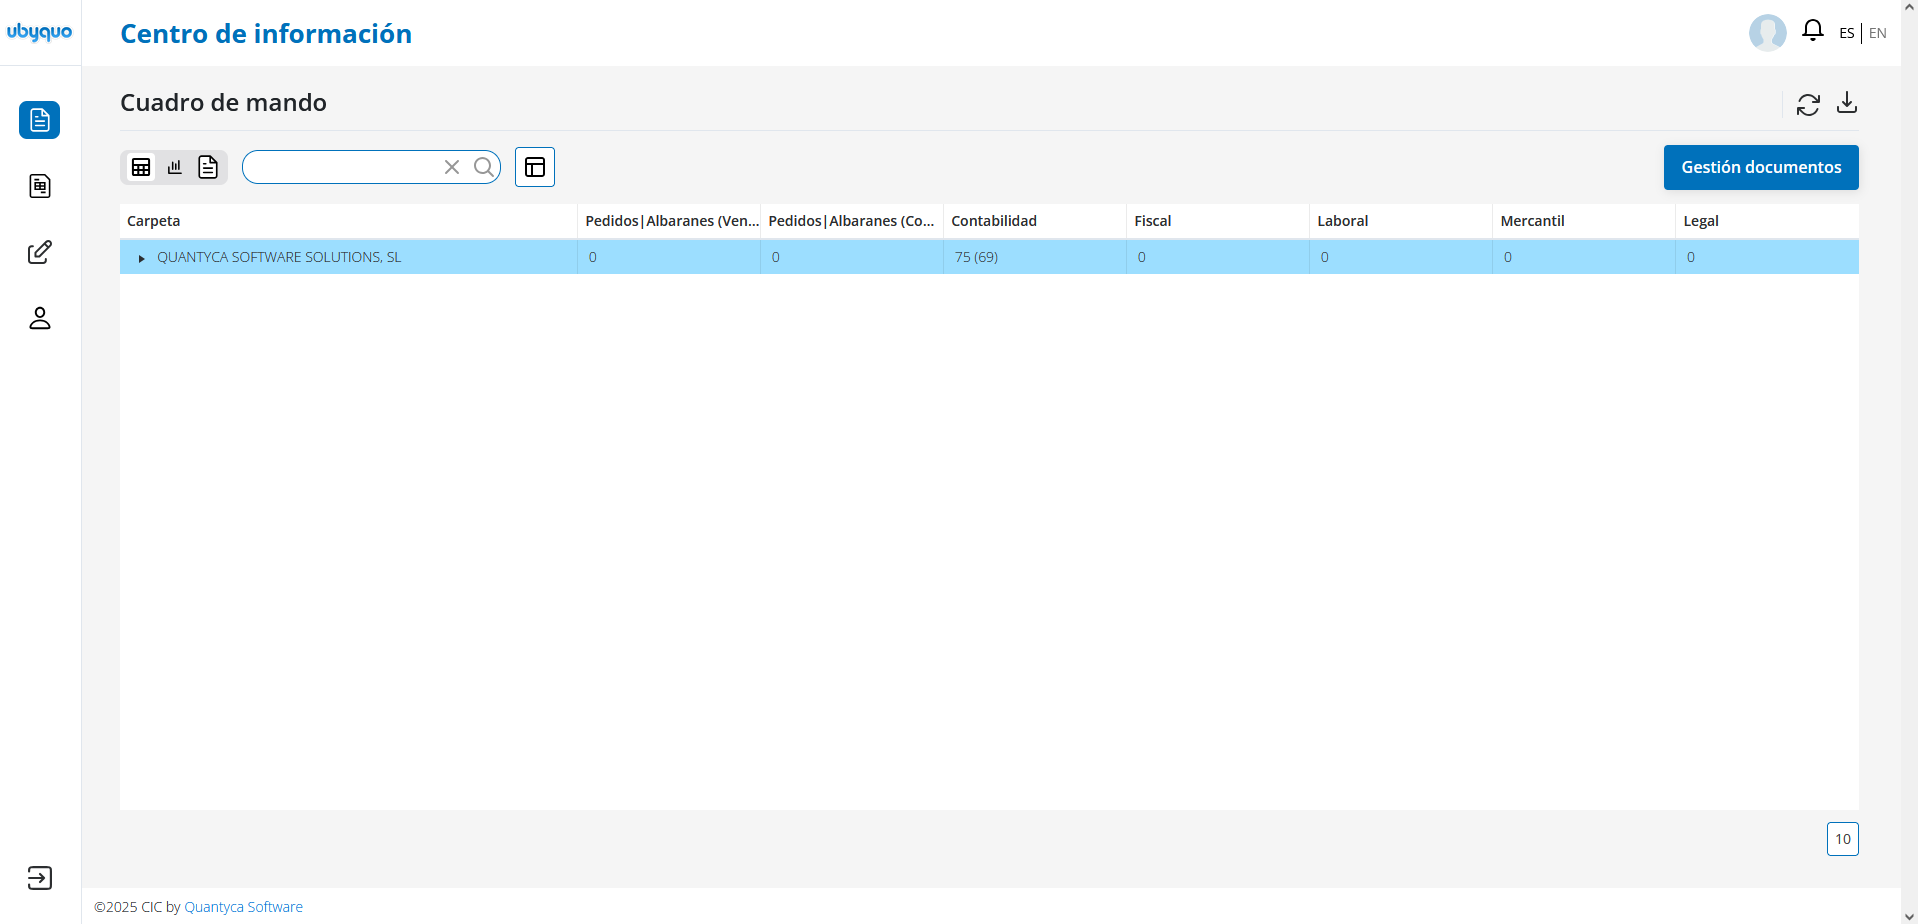Screen dimensions: 1918x924
Task: Open the documents sidebar icon
Action: (40, 120)
